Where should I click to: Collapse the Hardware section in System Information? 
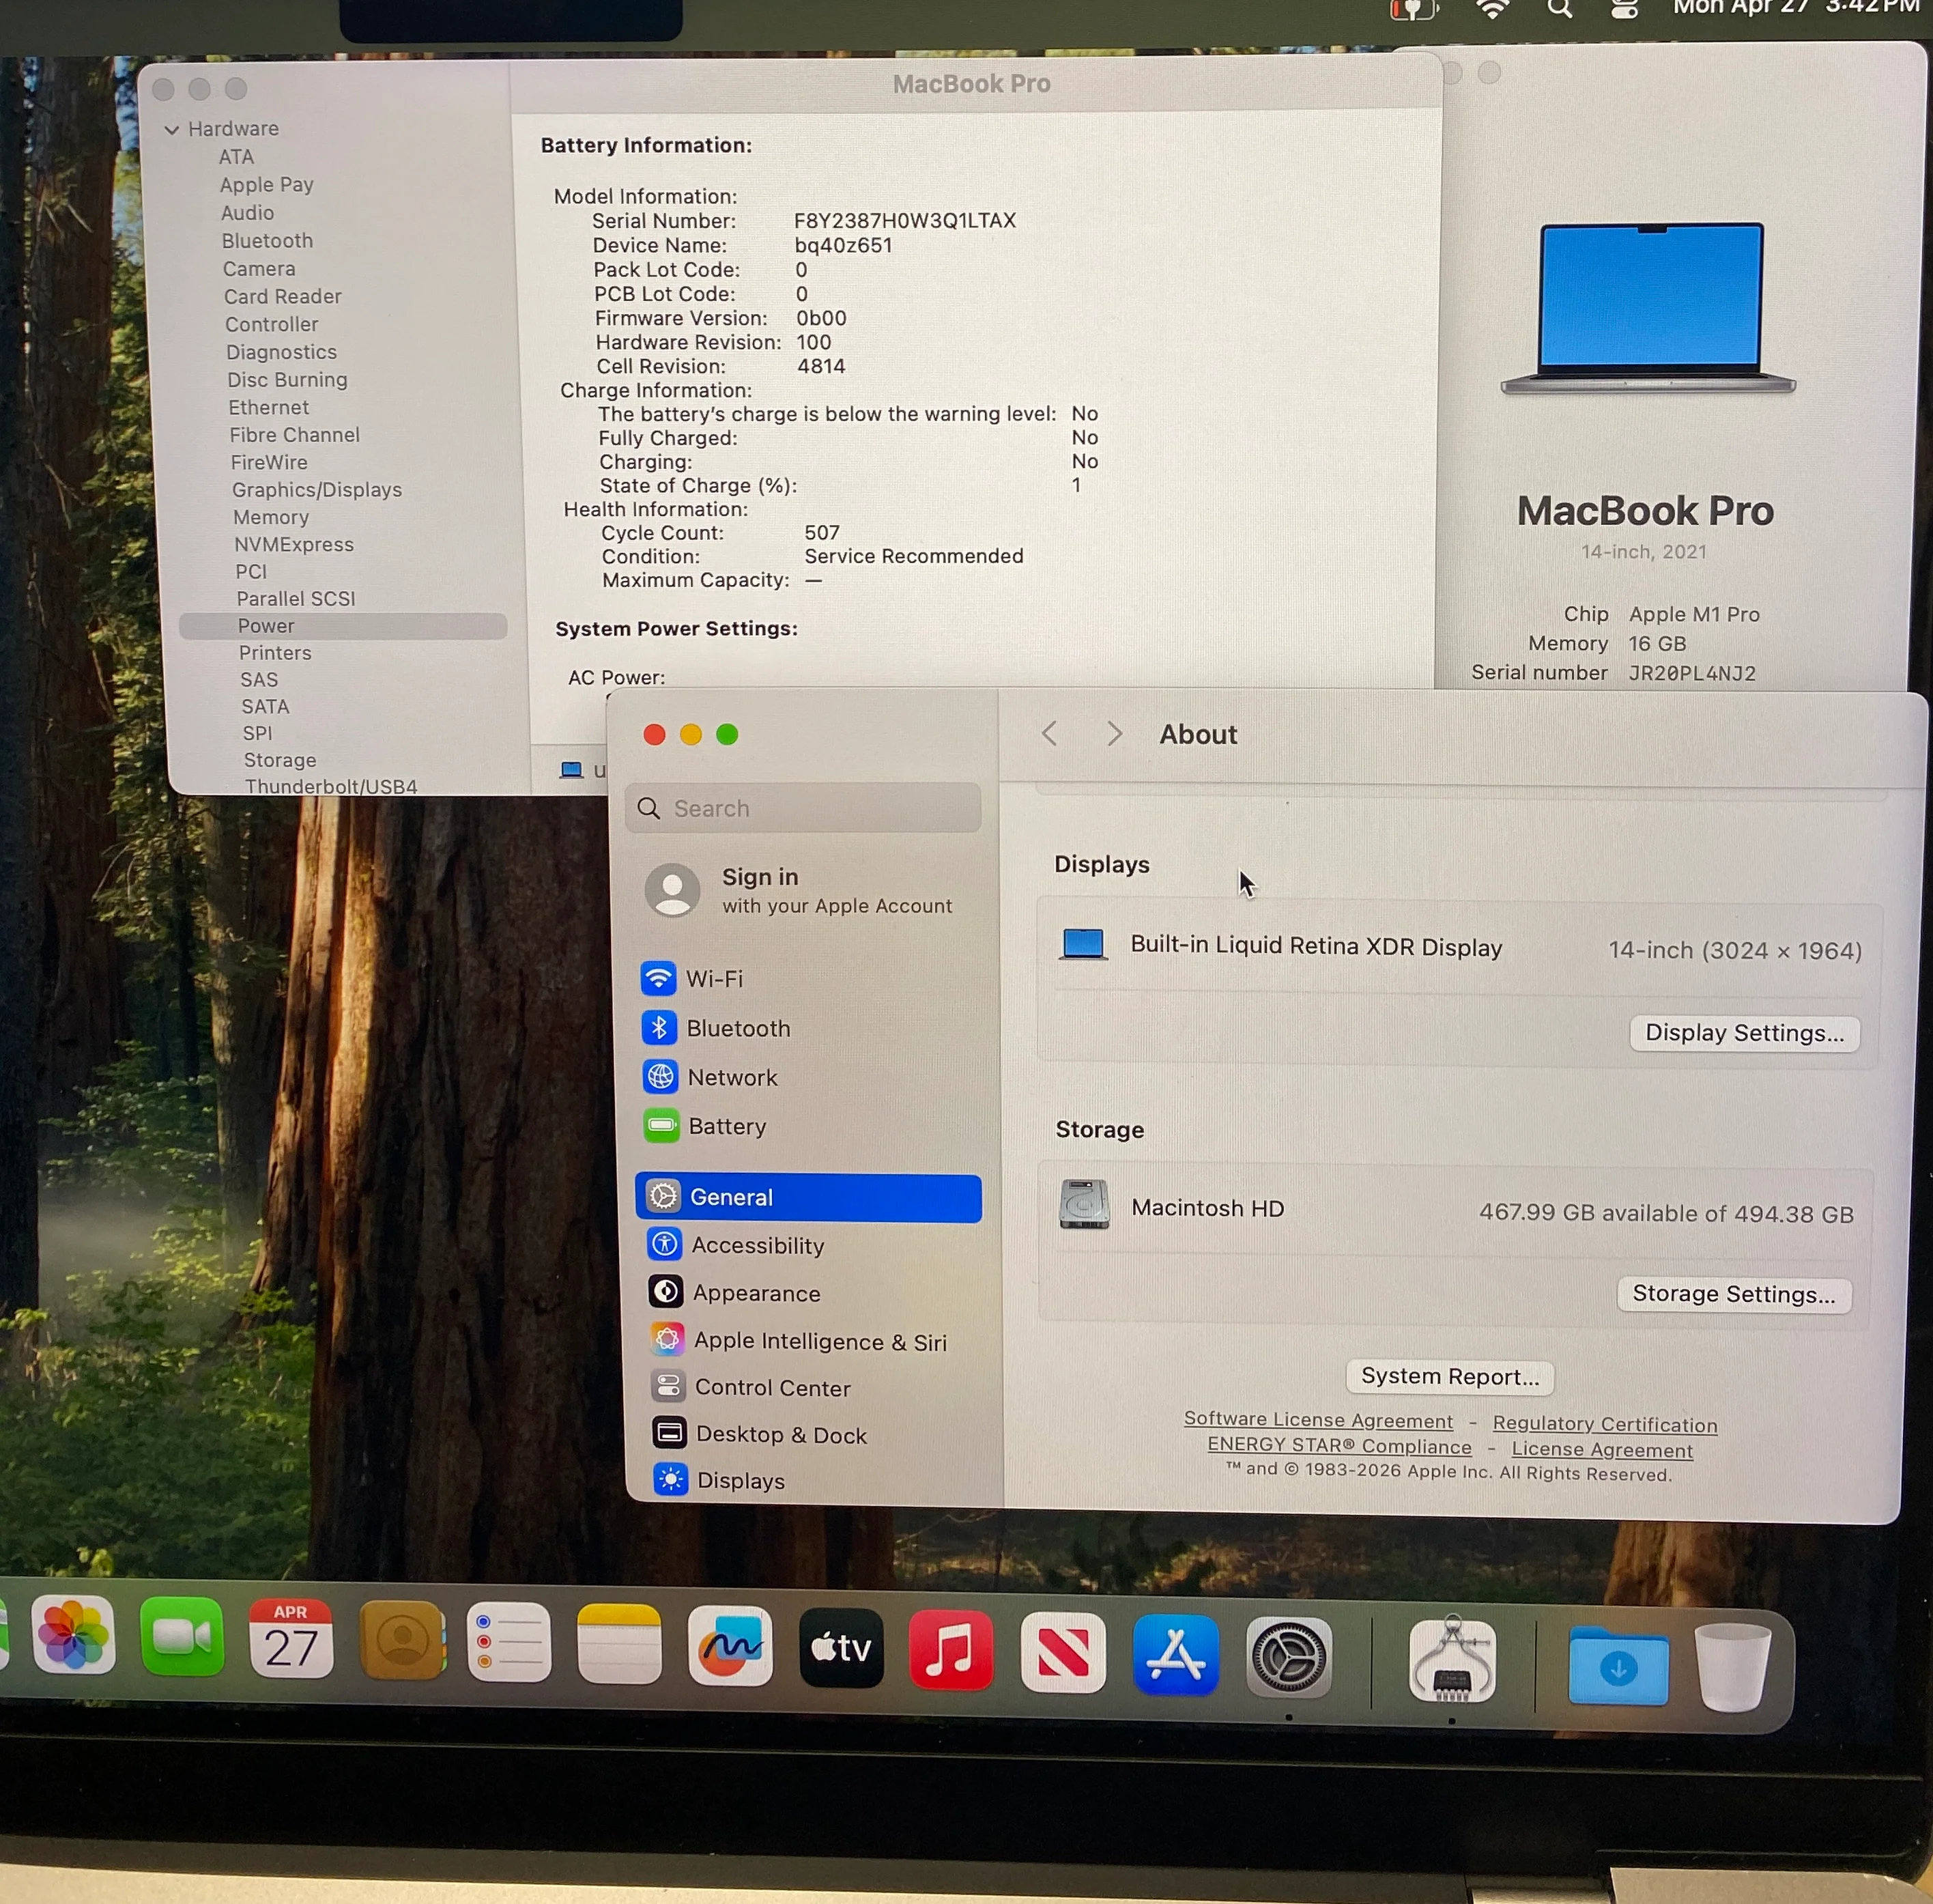pos(172,129)
